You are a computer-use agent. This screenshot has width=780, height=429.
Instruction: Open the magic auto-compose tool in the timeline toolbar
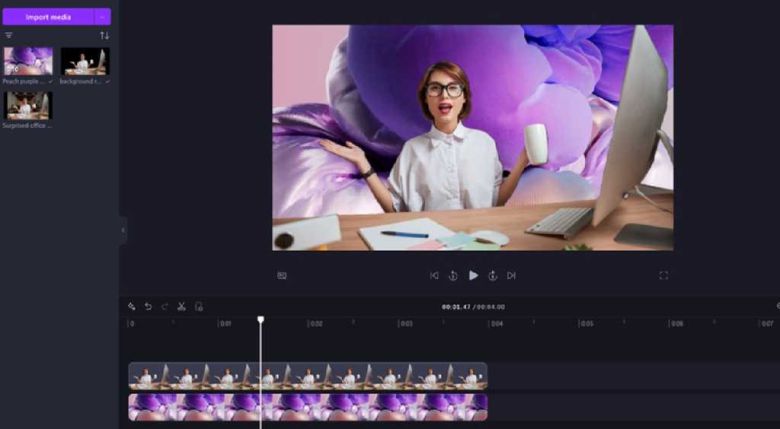click(x=132, y=306)
